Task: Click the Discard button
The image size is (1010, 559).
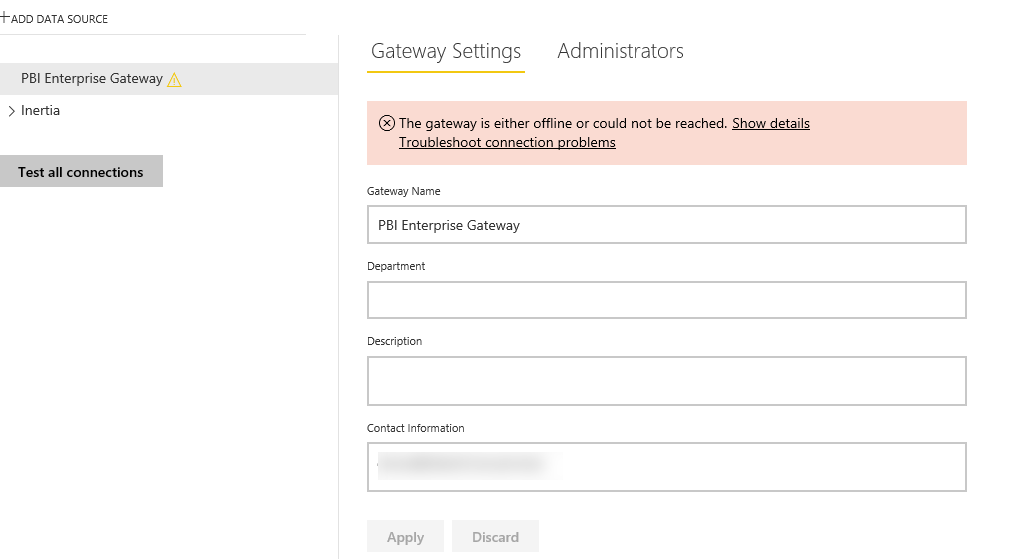Action: pos(495,536)
